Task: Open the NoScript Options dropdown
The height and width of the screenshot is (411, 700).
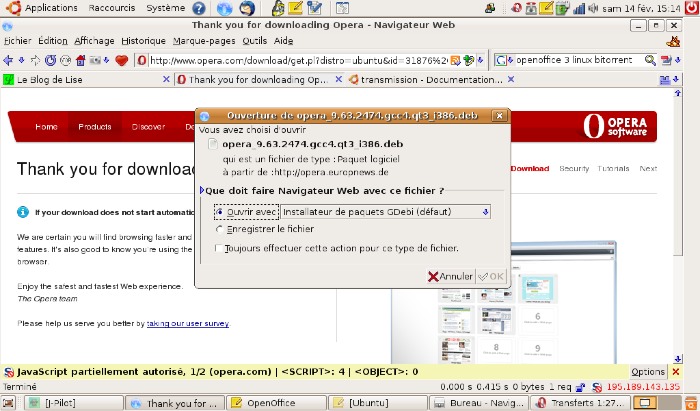Action: tap(648, 371)
